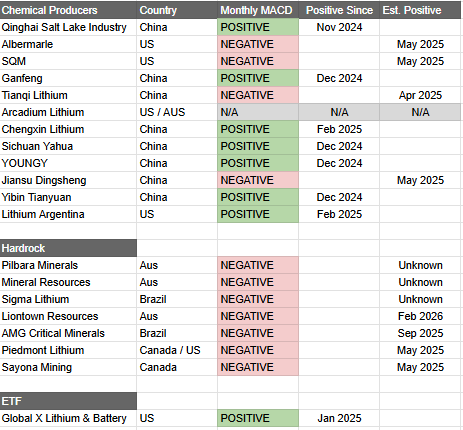The image size is (463, 430).
Task: Click the ETF section header cell
Action: tap(68, 401)
